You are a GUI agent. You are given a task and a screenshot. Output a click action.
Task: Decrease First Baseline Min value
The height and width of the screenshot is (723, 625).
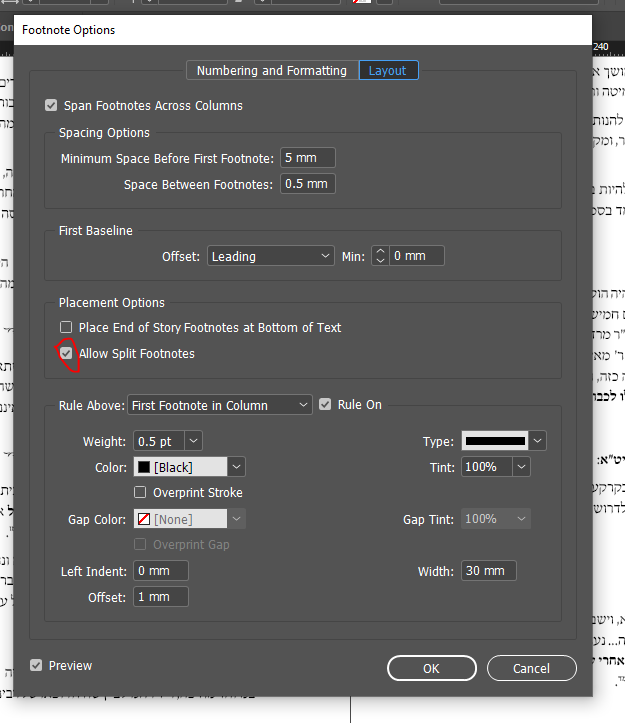click(380, 261)
